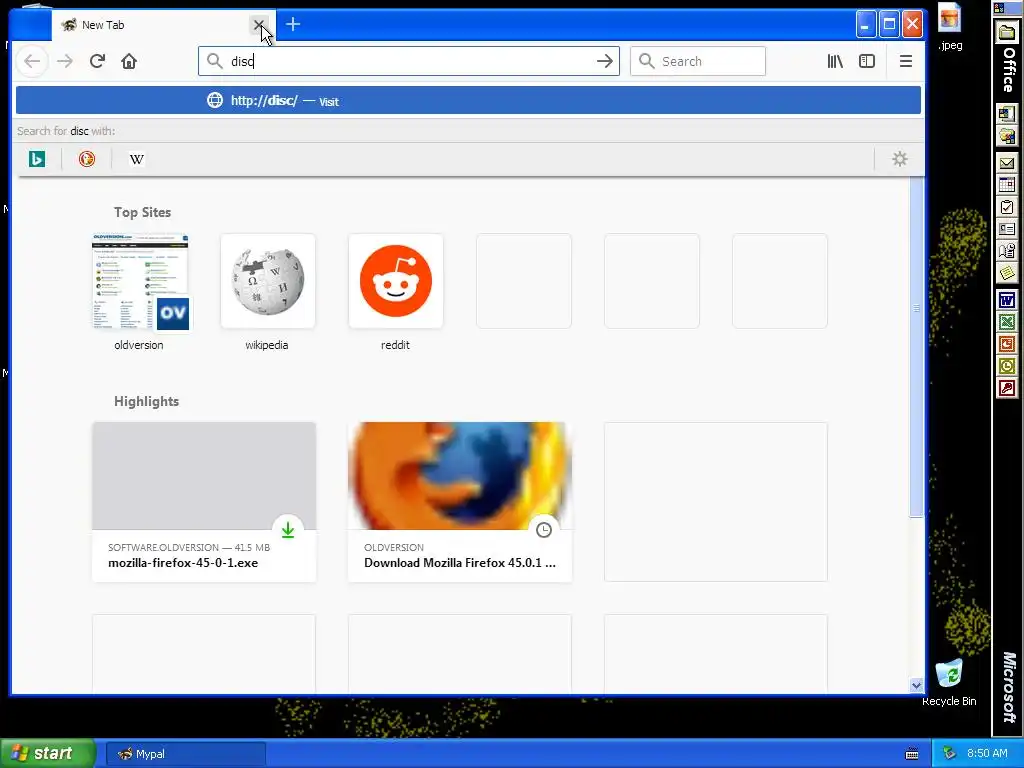
Task: Click the 8:50 AM clock
Action: (987, 754)
